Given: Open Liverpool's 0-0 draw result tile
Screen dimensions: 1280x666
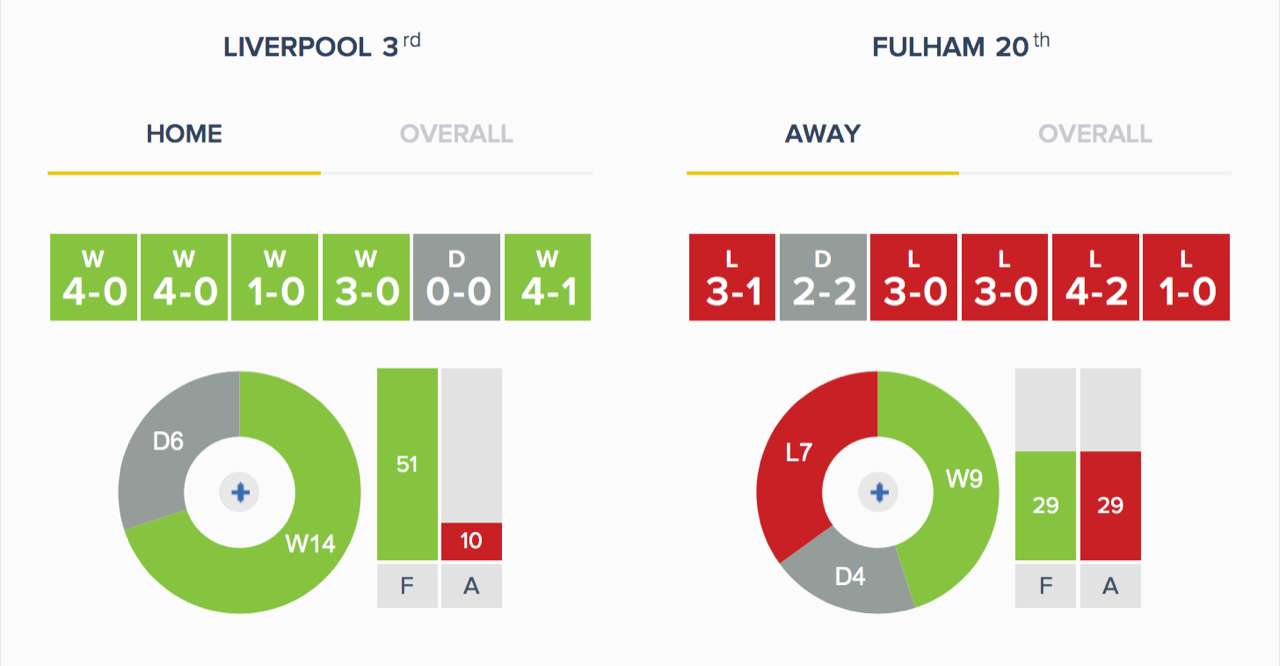Looking at the screenshot, I should 457,277.
